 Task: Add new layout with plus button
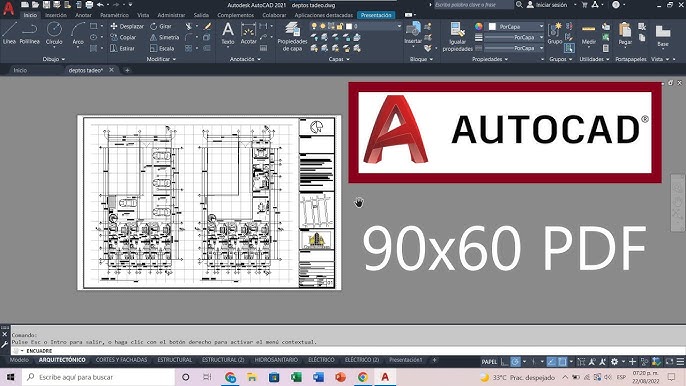(x=434, y=360)
